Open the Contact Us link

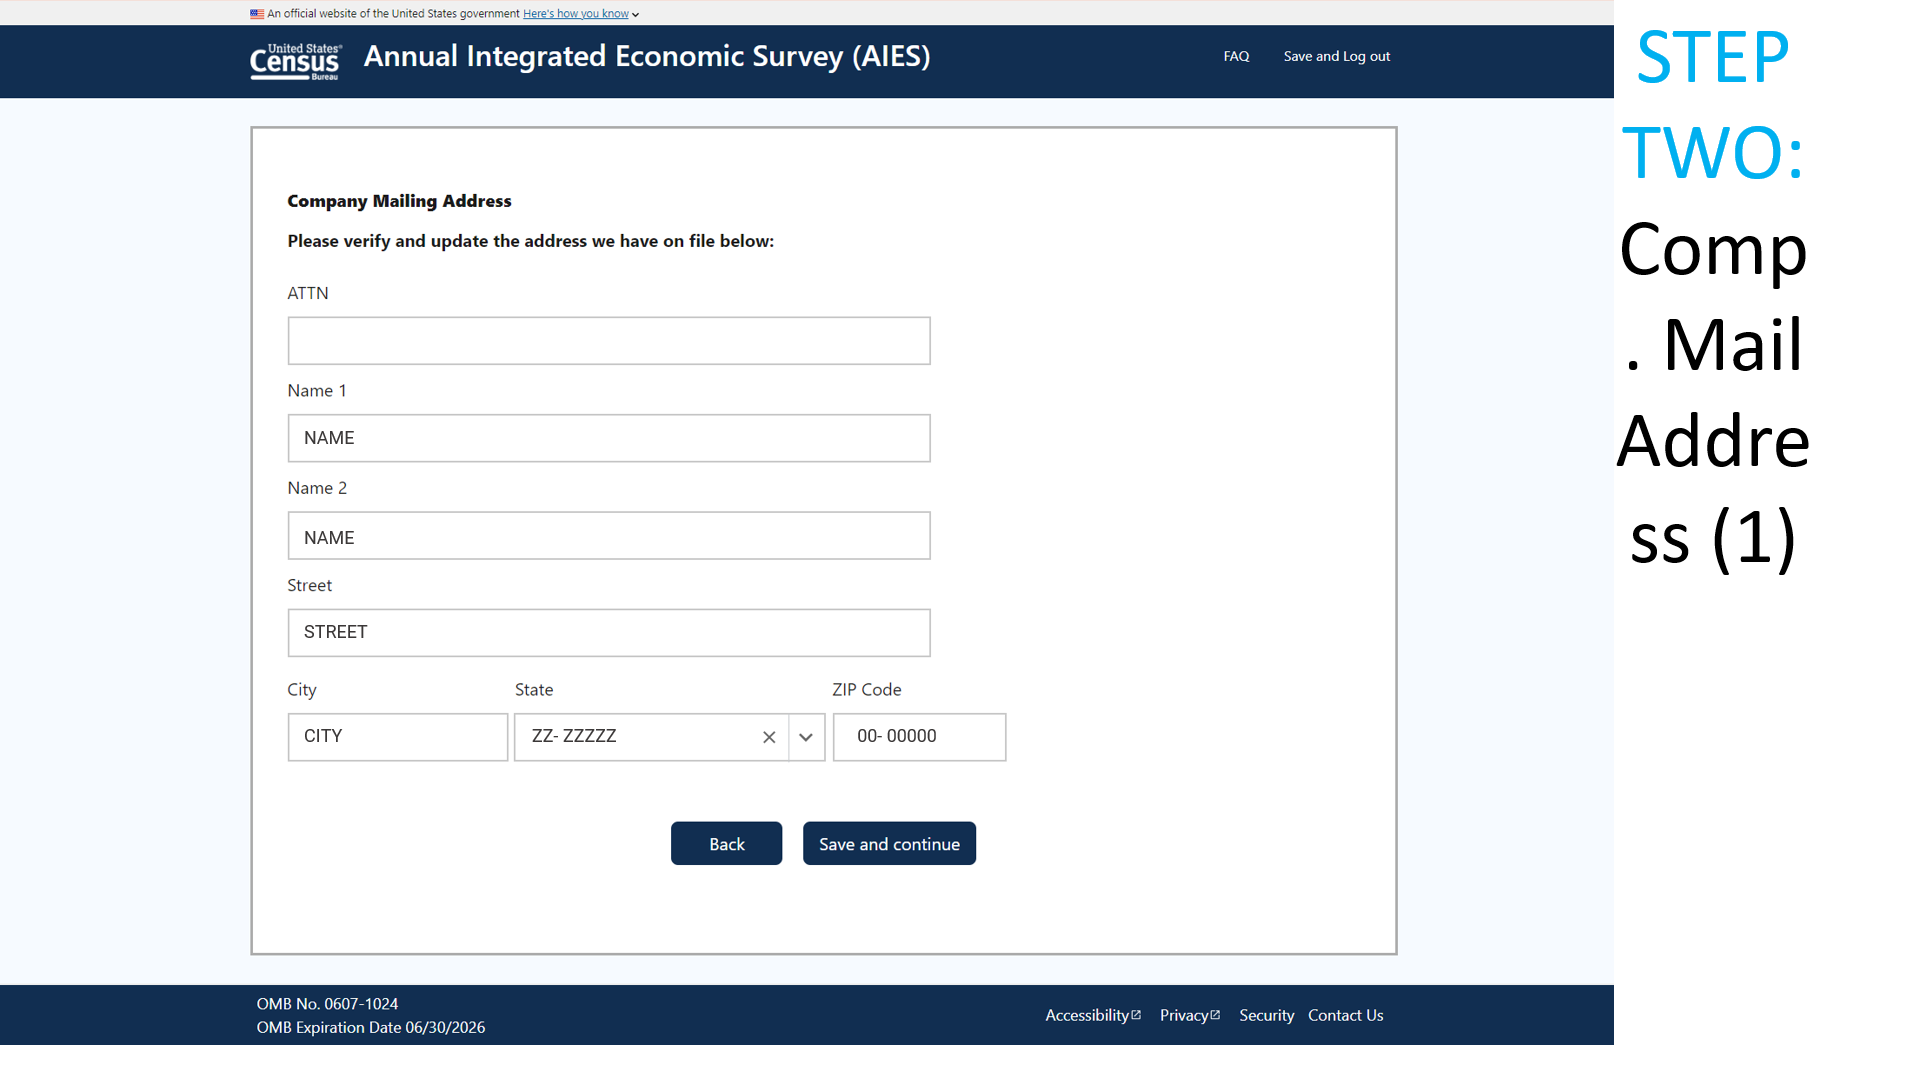1345,1015
